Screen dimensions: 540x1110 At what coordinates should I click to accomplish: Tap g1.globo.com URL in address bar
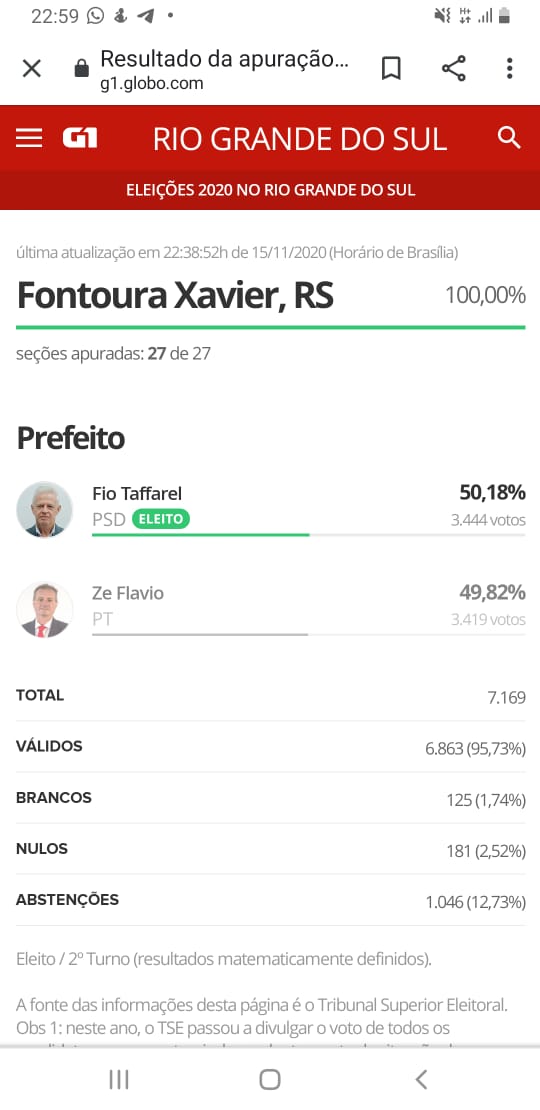pyautogui.click(x=151, y=84)
